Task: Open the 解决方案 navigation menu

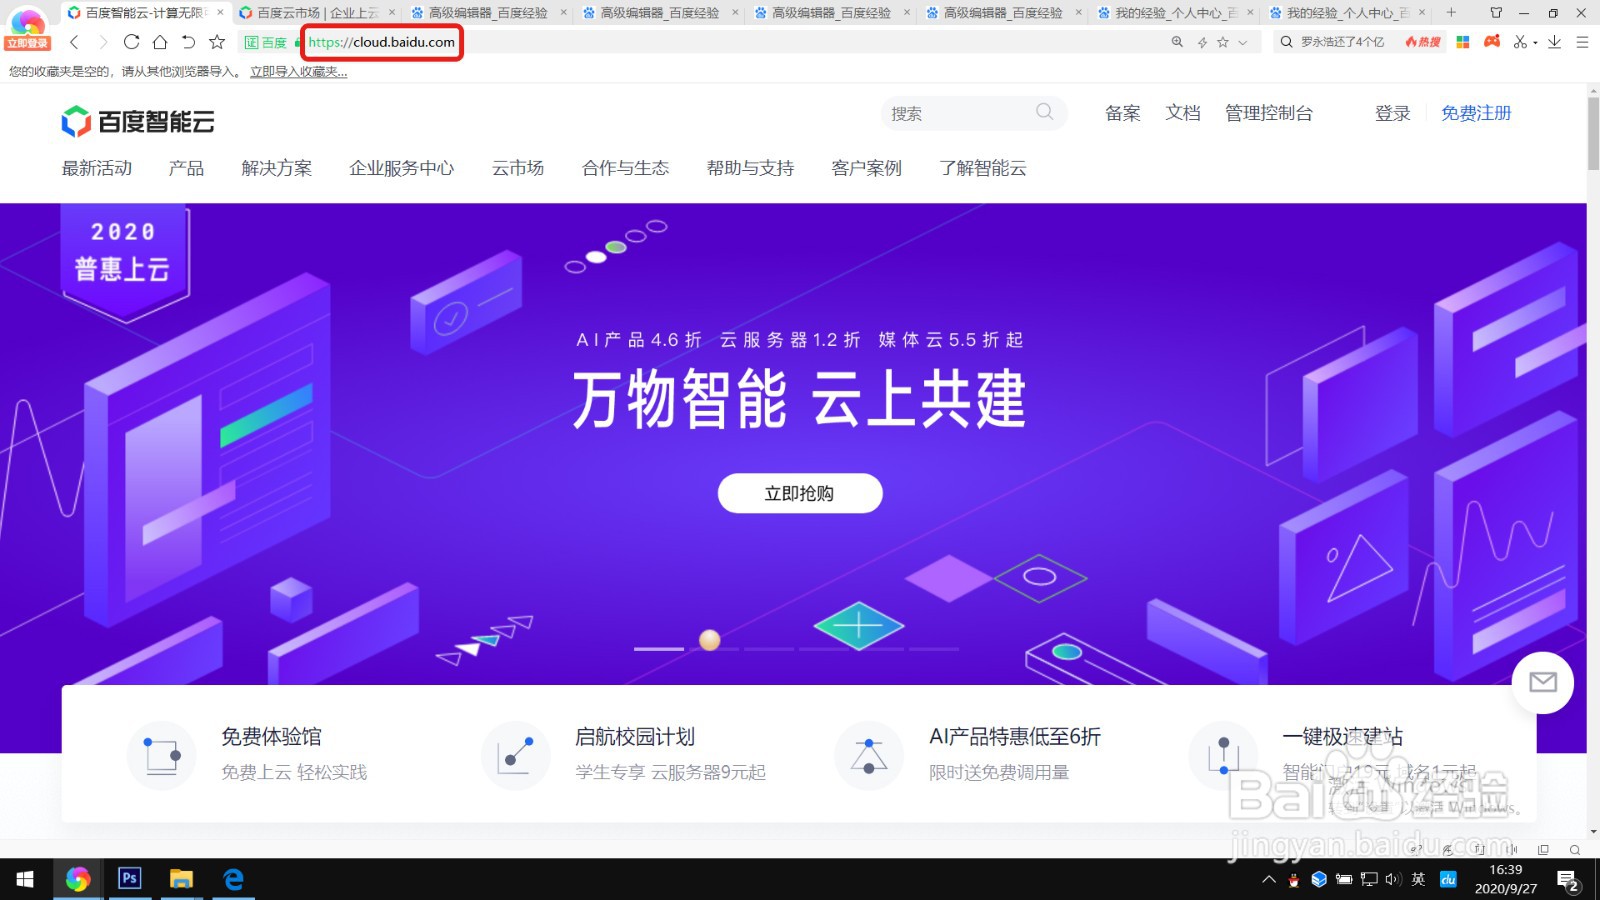Action: point(276,167)
